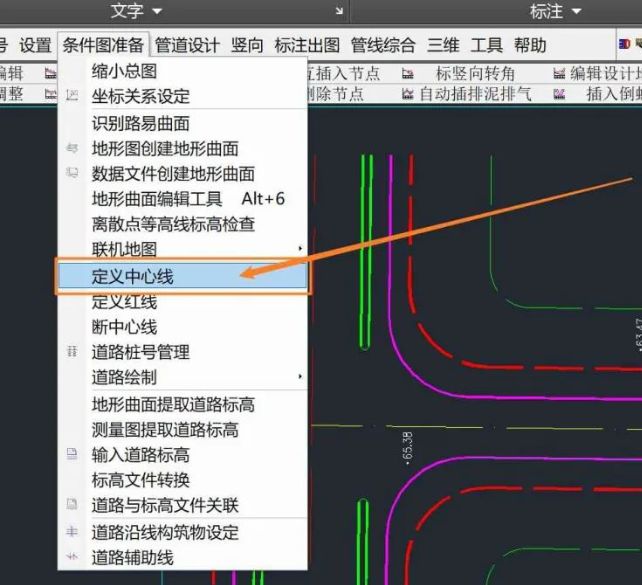Click the 道路桩号管理 icon

point(72,351)
